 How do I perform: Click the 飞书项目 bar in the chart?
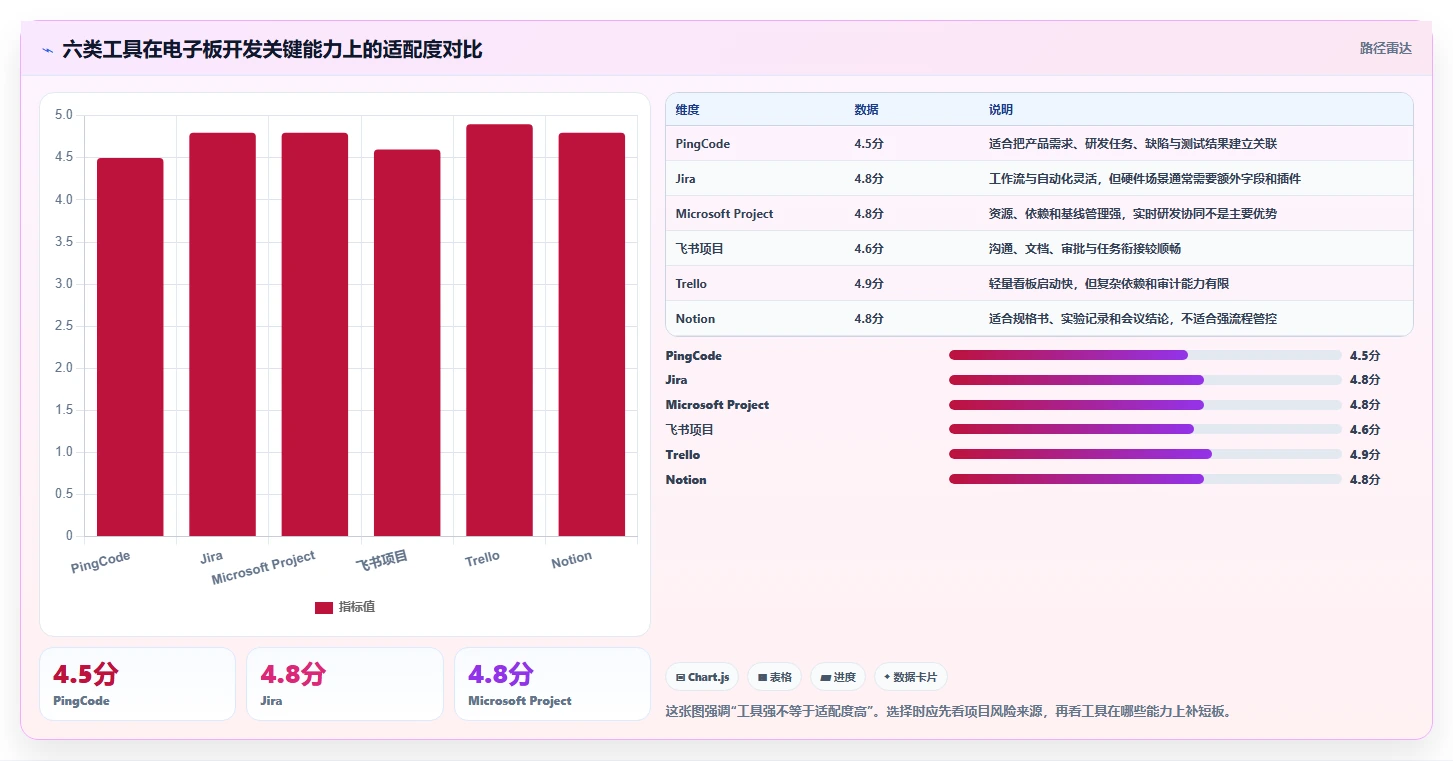pos(407,343)
